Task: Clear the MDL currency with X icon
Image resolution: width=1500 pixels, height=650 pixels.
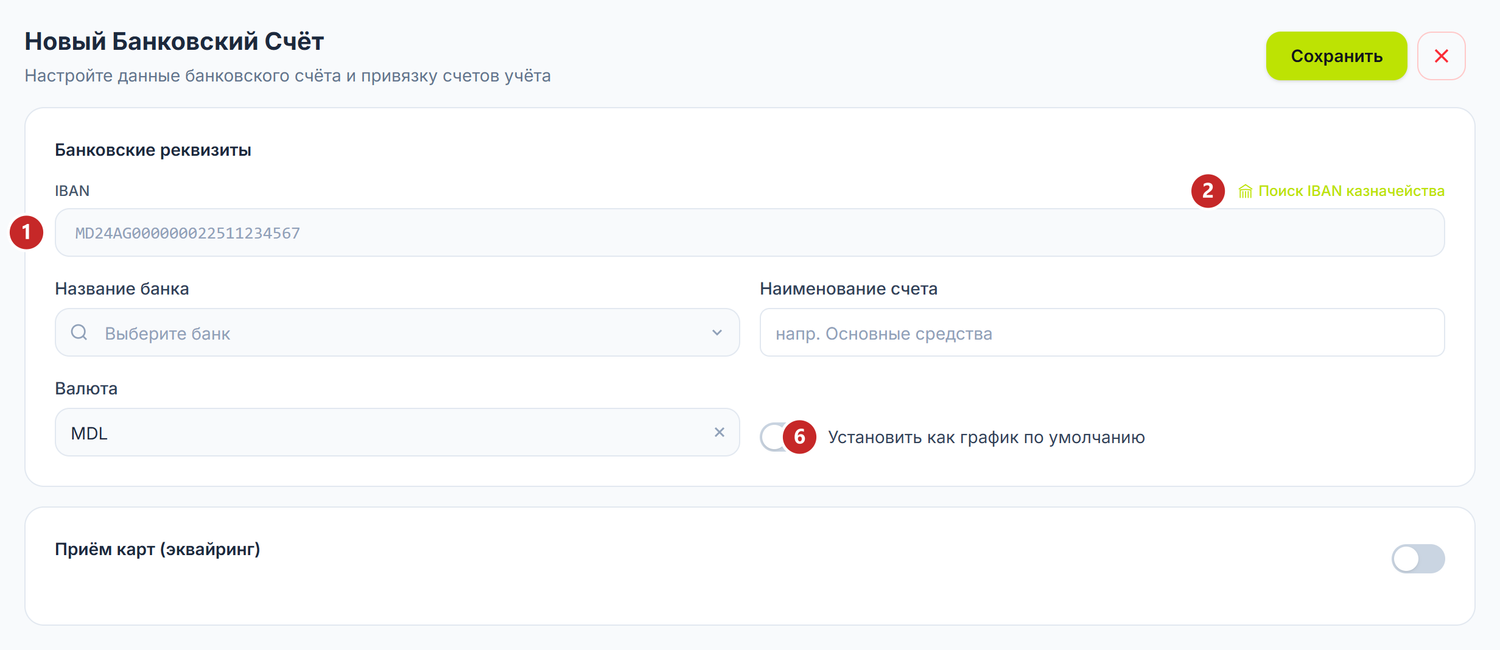Action: [719, 432]
